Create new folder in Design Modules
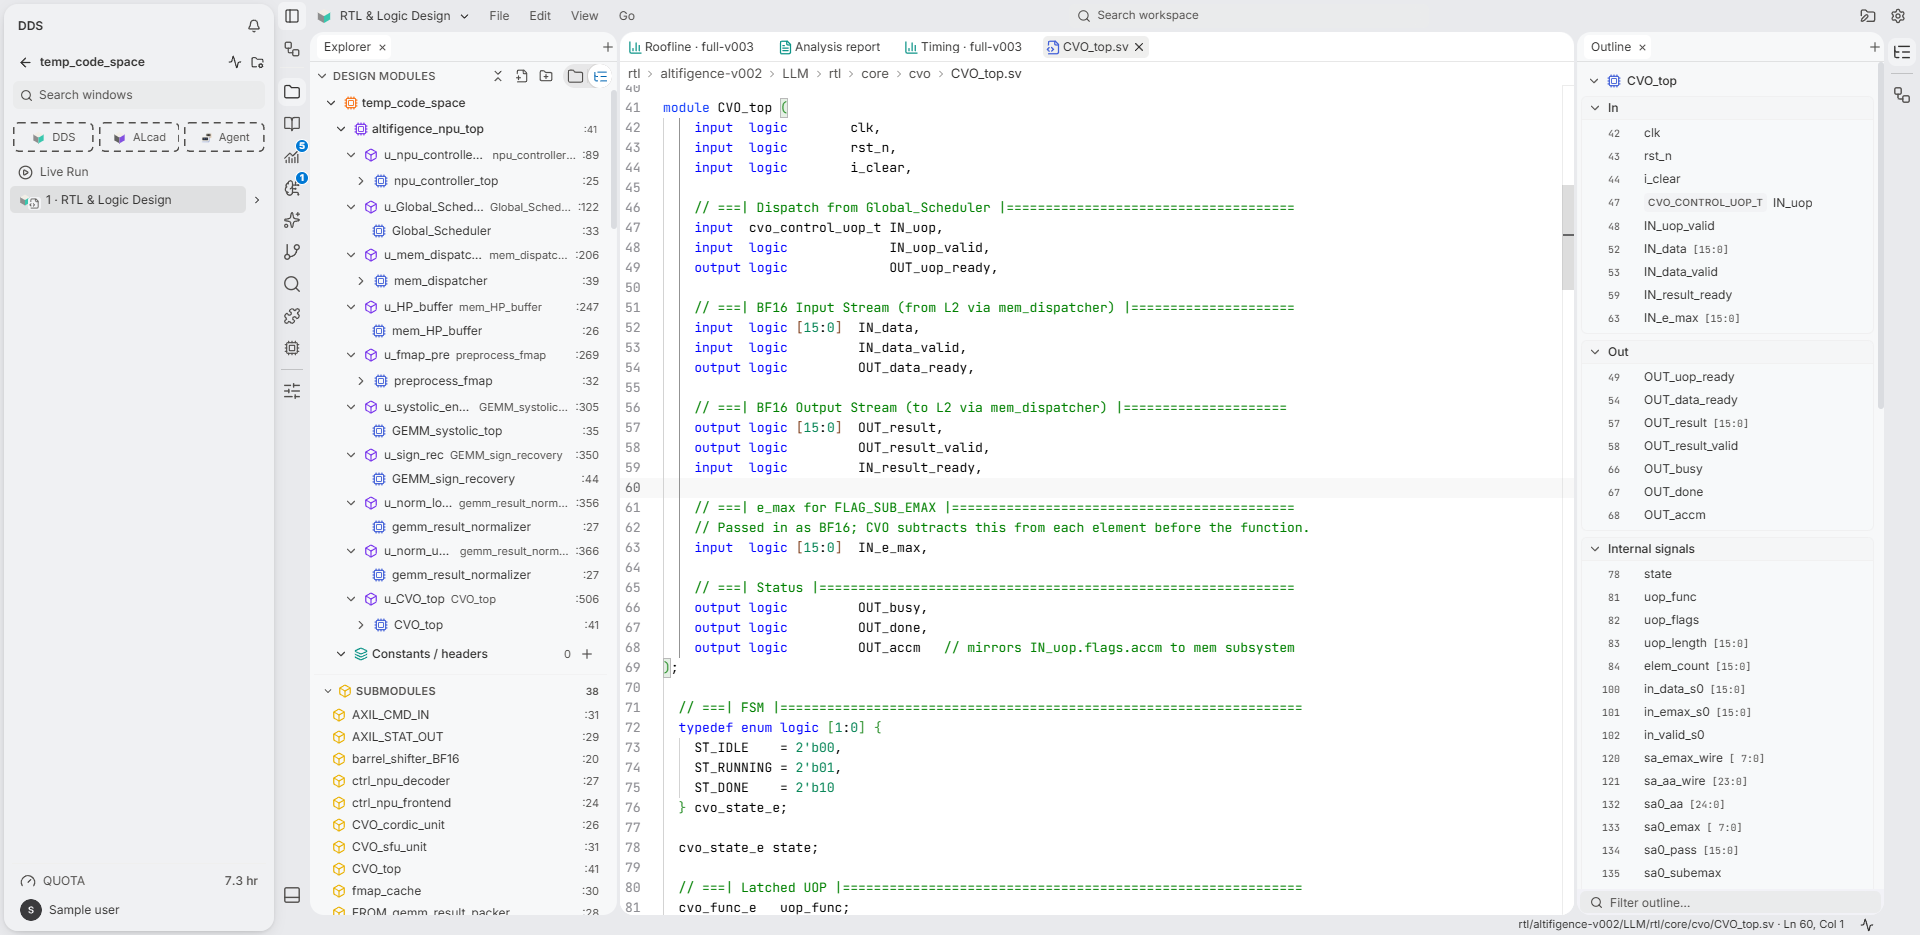 pyautogui.click(x=546, y=76)
